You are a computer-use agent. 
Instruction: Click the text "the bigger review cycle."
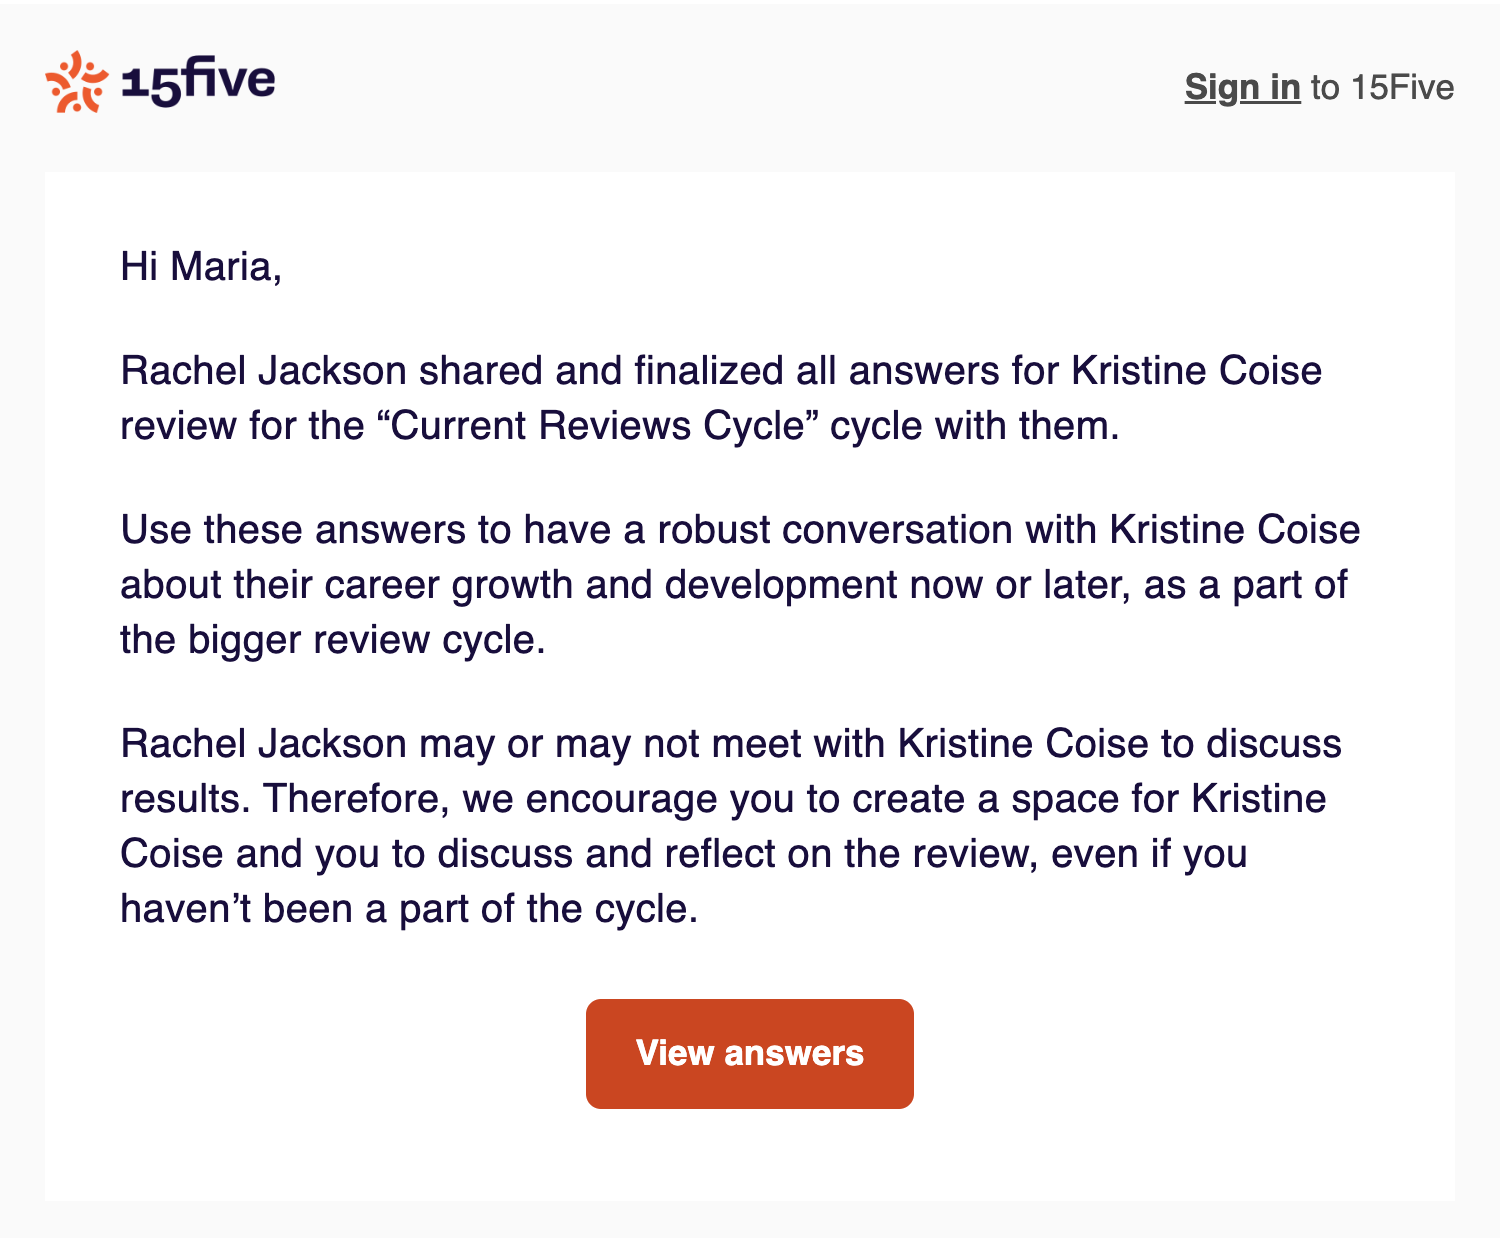click(333, 640)
